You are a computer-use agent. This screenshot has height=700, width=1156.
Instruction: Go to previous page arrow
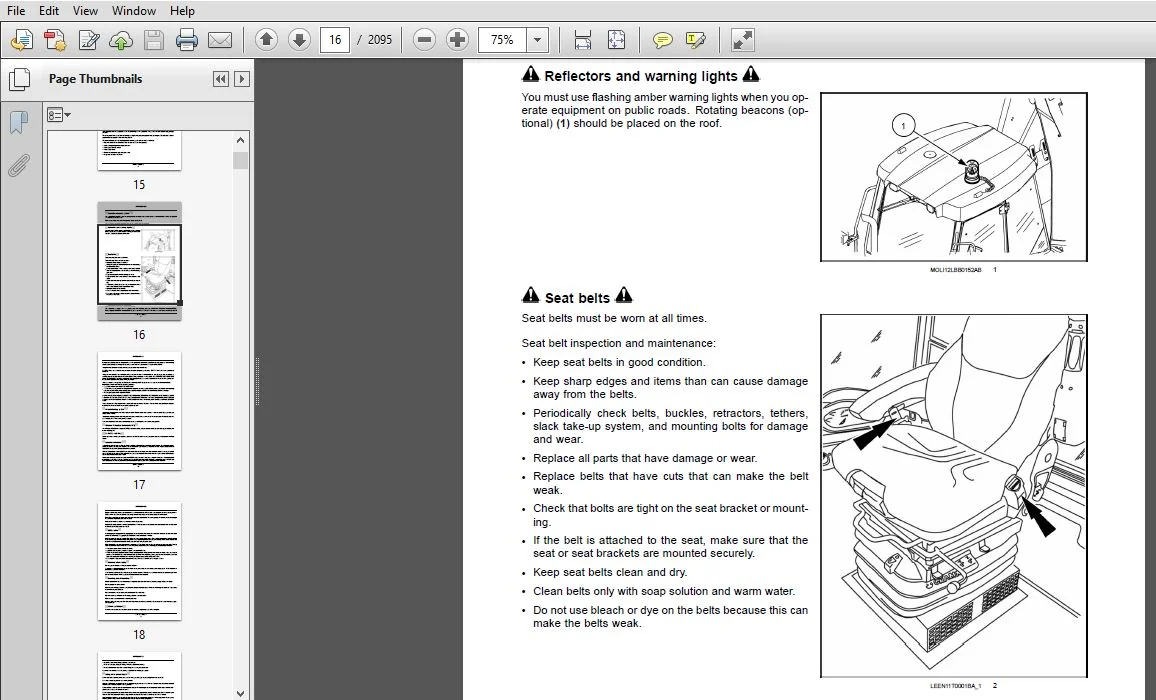click(266, 40)
